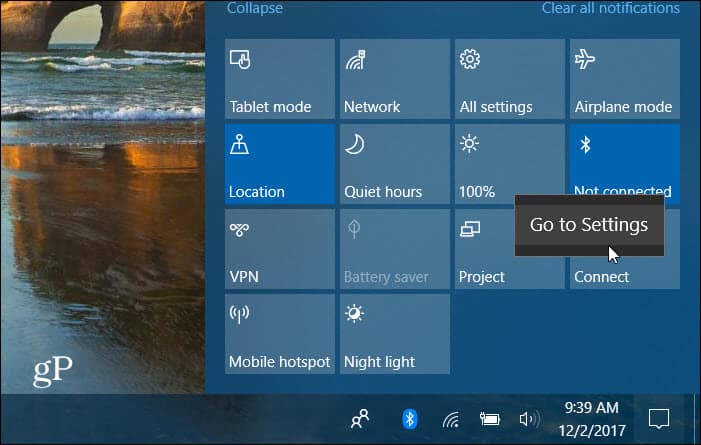Toggle Tablet mode quick action

(x=280, y=79)
